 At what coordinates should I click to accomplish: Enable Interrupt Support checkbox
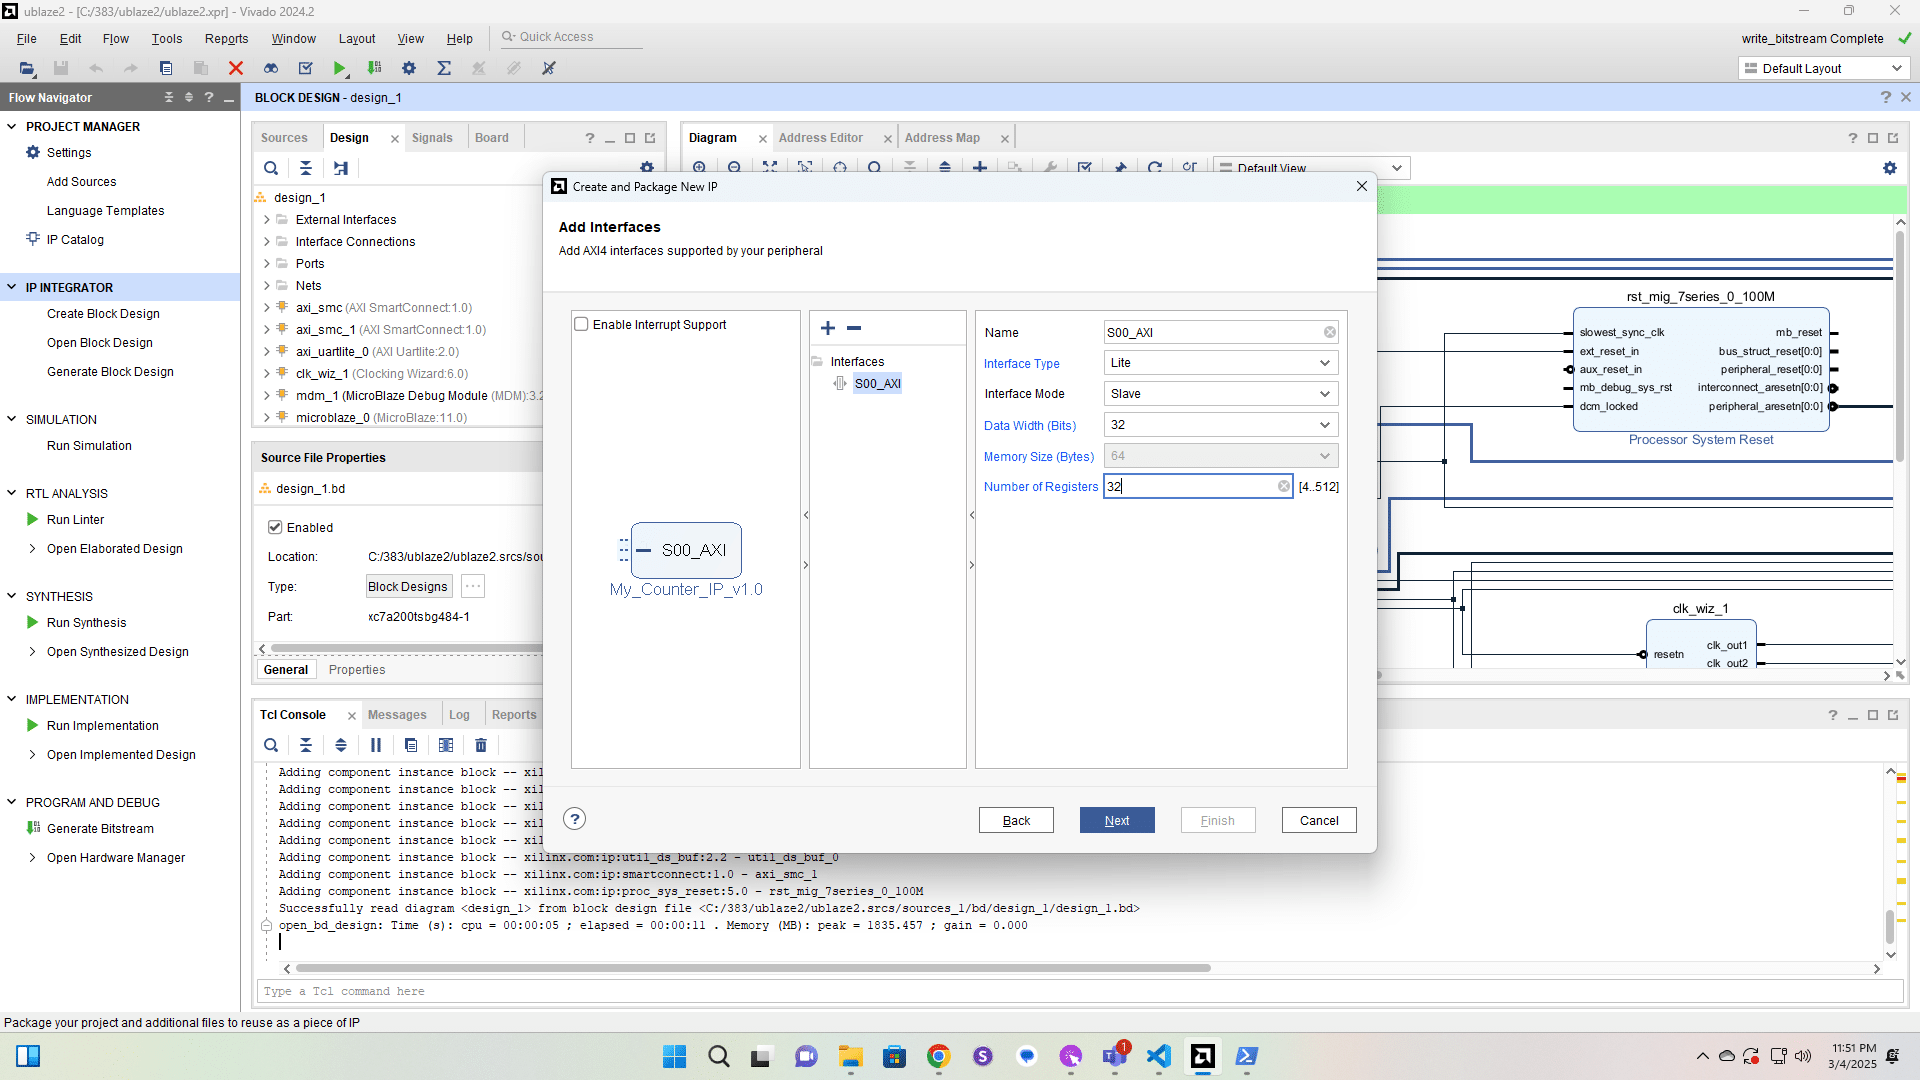pos(581,324)
